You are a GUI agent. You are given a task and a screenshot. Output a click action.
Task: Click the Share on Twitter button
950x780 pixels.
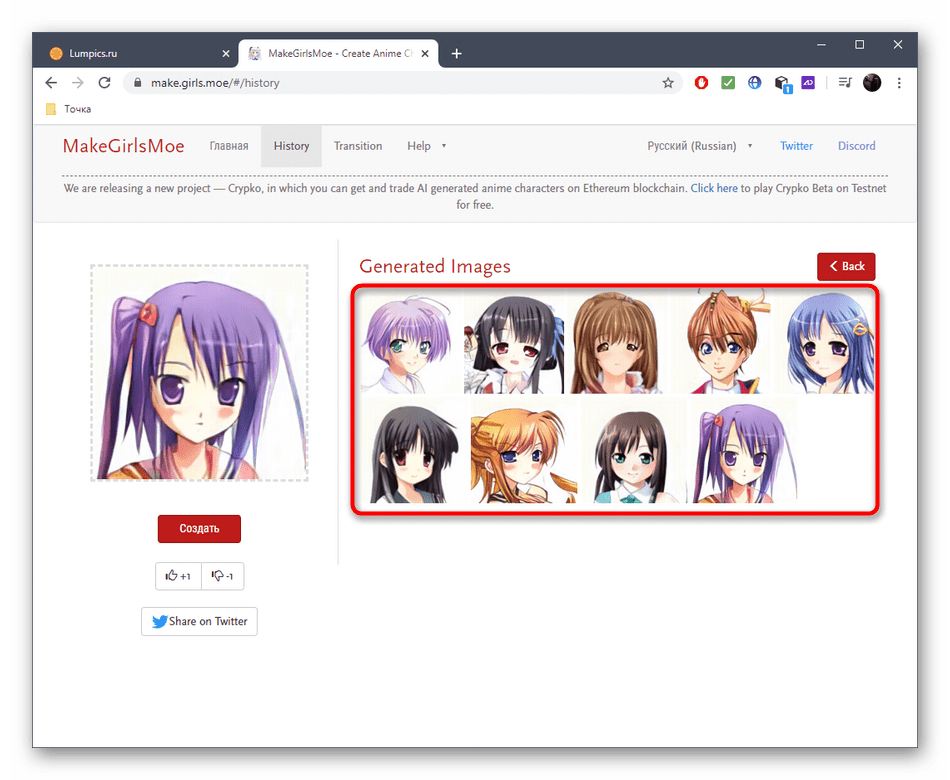[199, 621]
